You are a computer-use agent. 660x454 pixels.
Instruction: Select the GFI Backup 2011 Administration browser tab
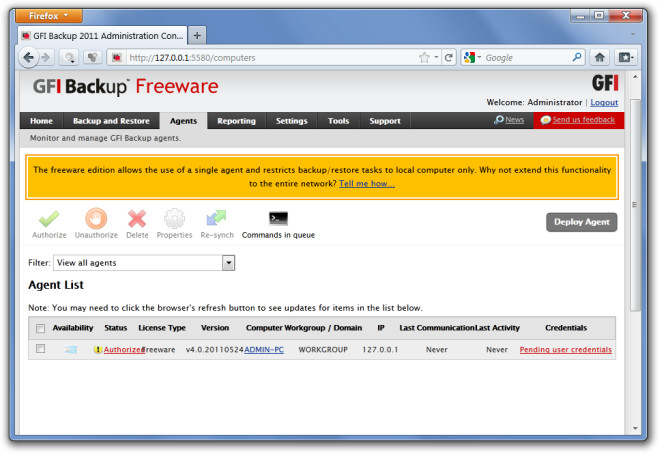[x=102, y=36]
